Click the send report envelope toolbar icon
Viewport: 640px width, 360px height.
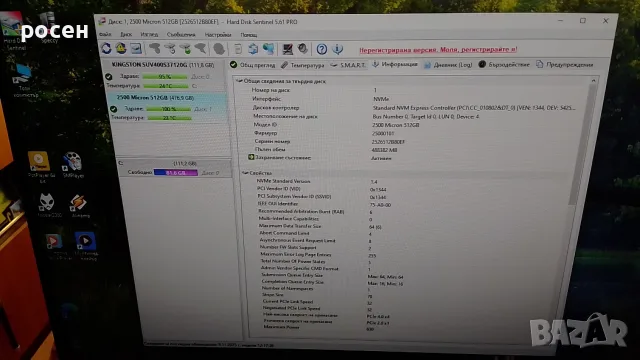pyautogui.click(x=136, y=49)
